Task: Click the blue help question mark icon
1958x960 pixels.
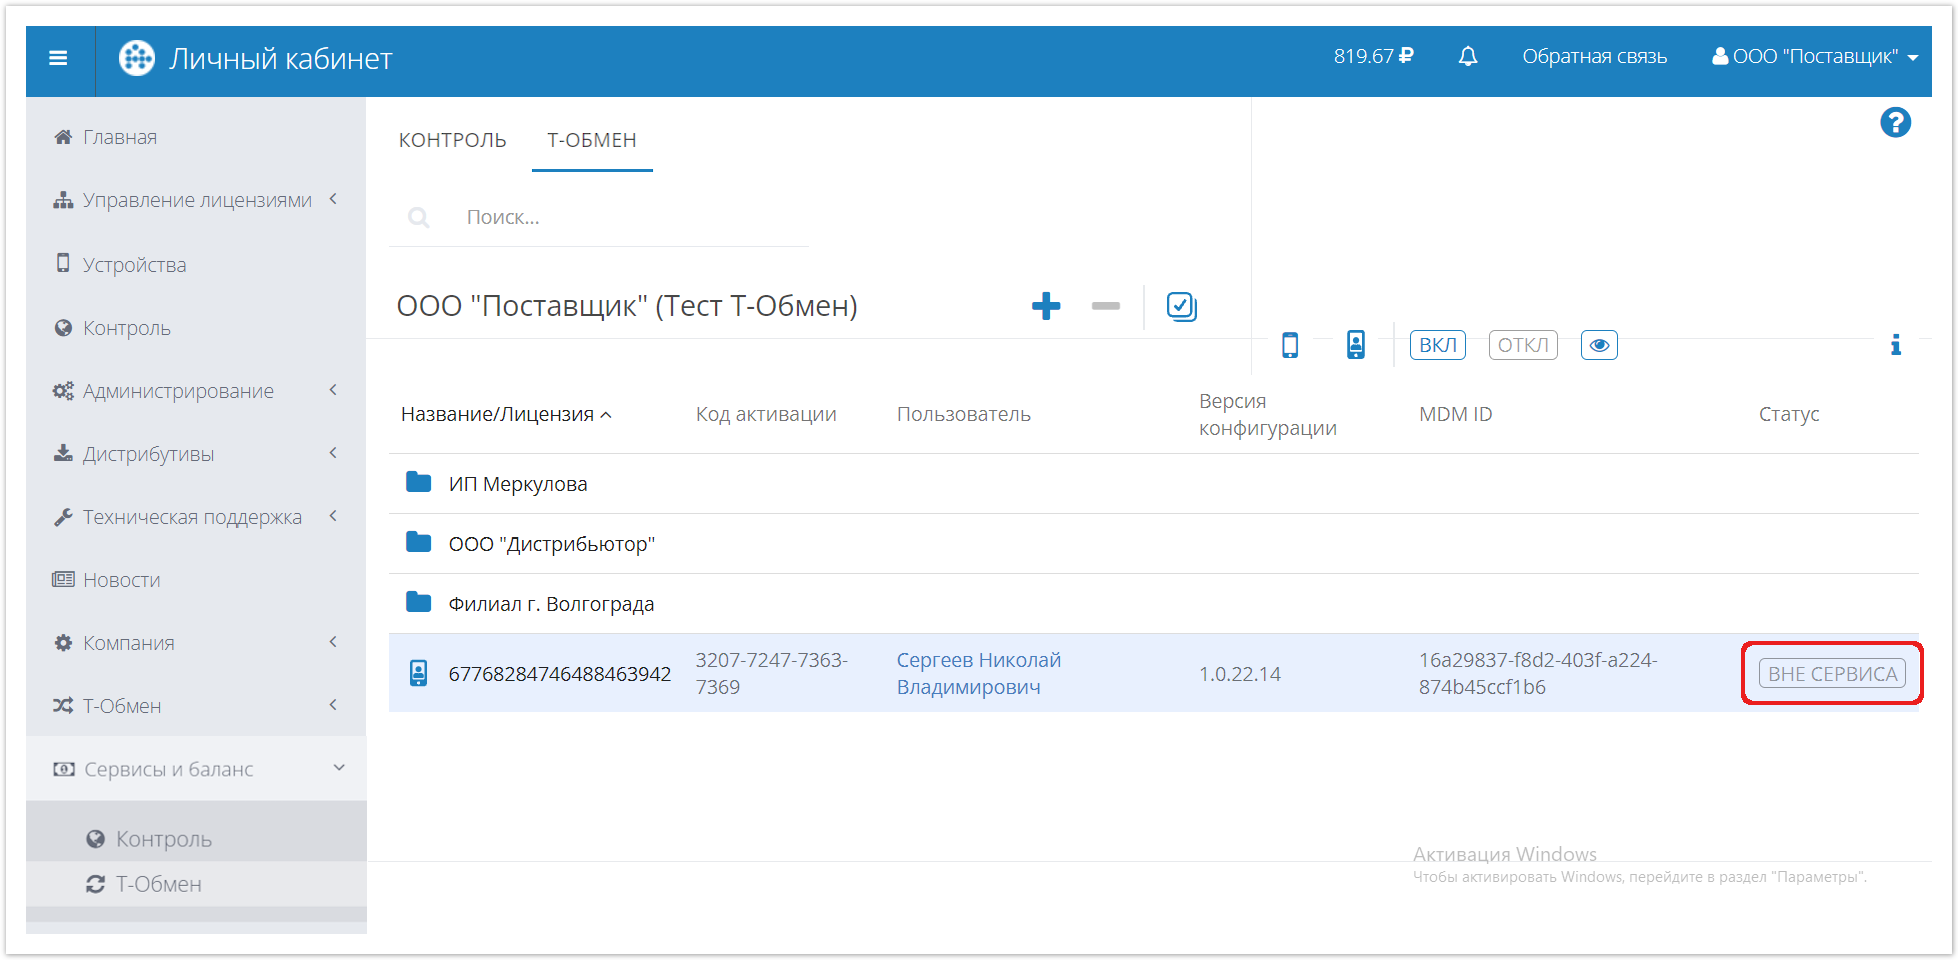Action: click(1895, 123)
